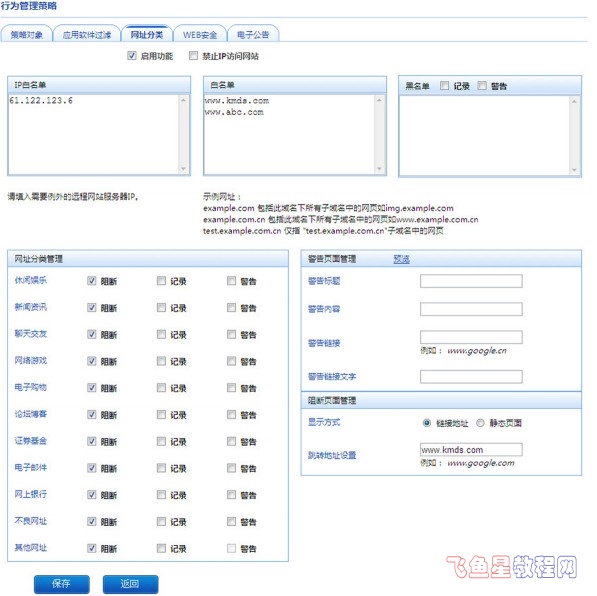Open the 电子公告 tab

253,35
